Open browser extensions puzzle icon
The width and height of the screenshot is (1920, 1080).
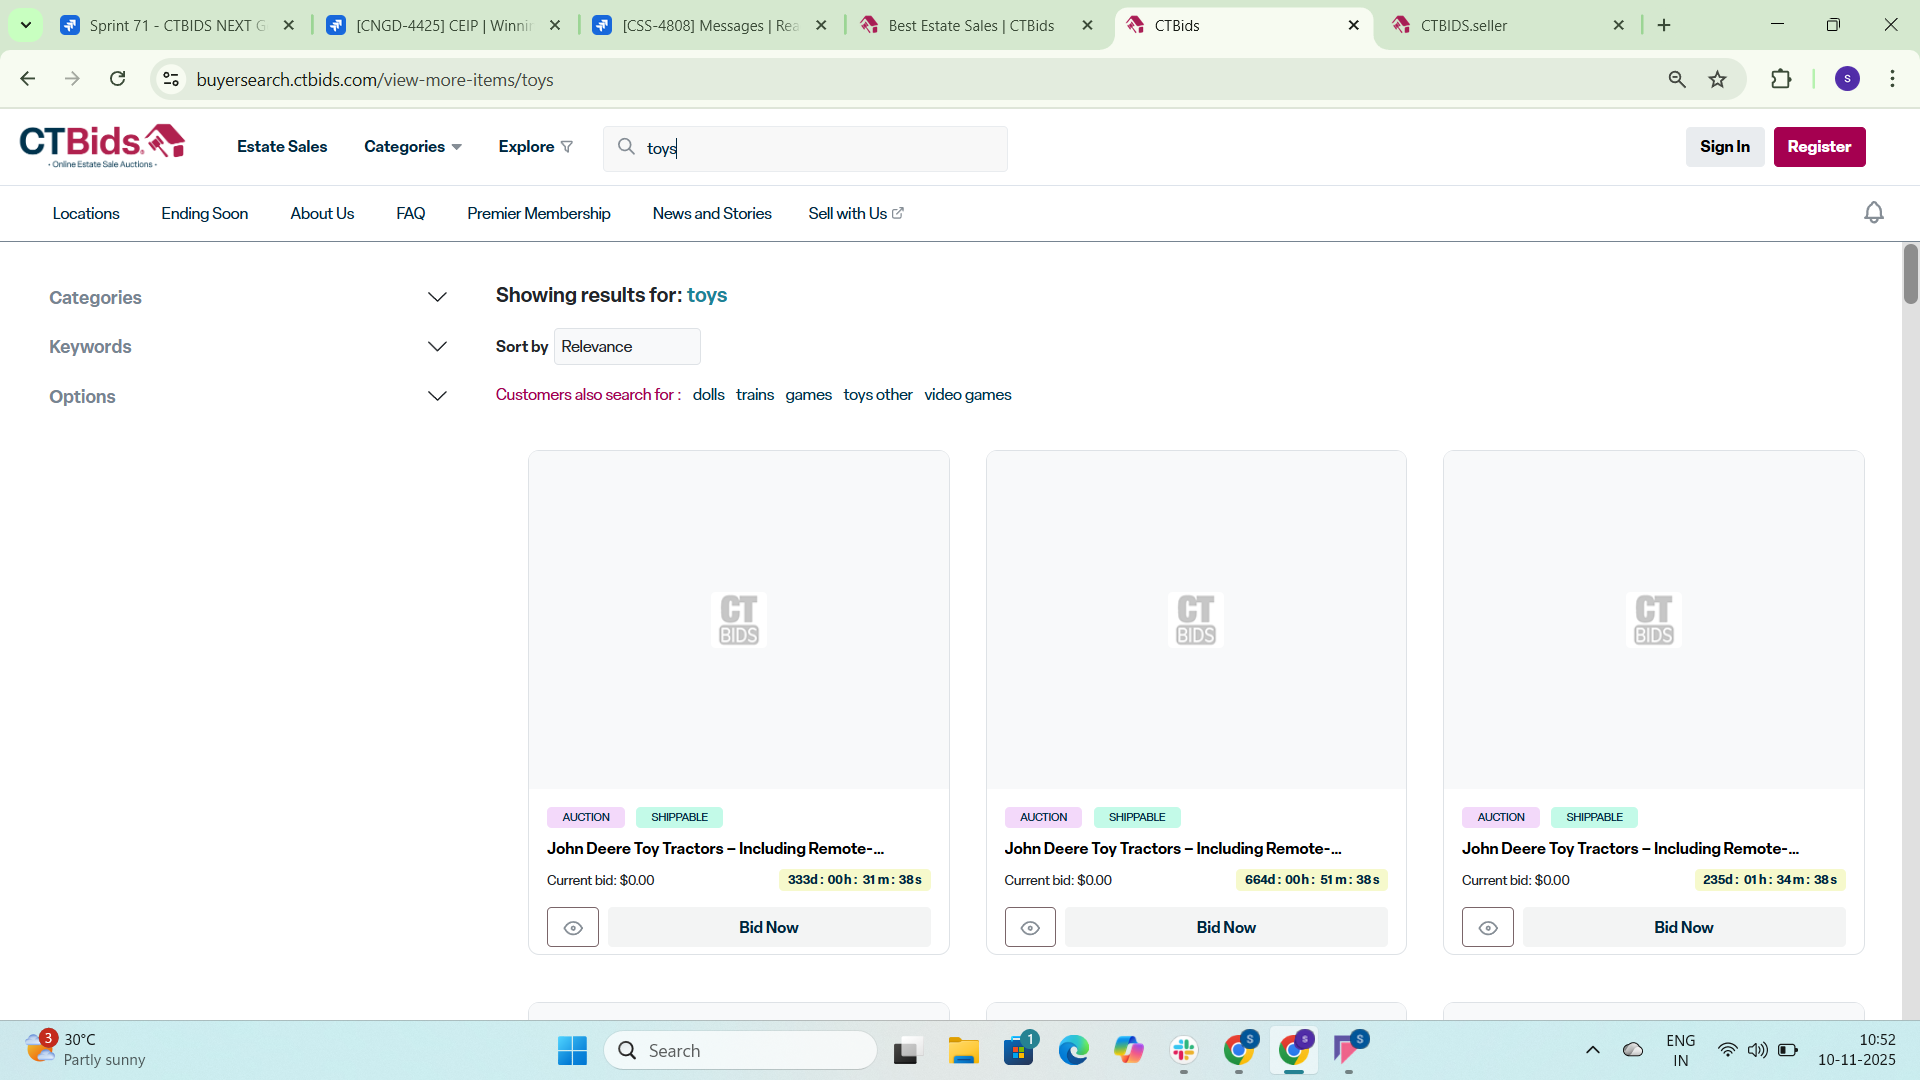(x=1781, y=80)
